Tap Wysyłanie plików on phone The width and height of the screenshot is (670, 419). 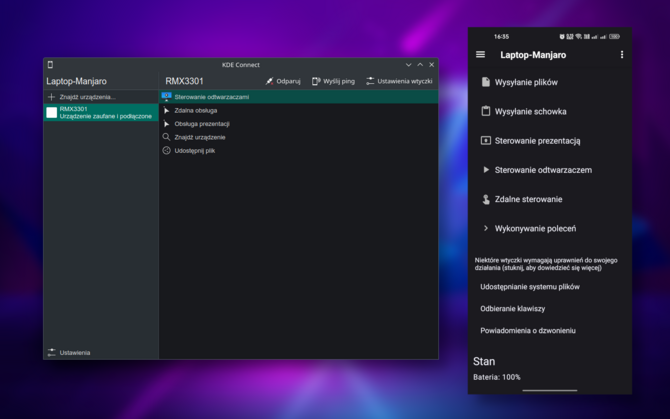coord(550,82)
